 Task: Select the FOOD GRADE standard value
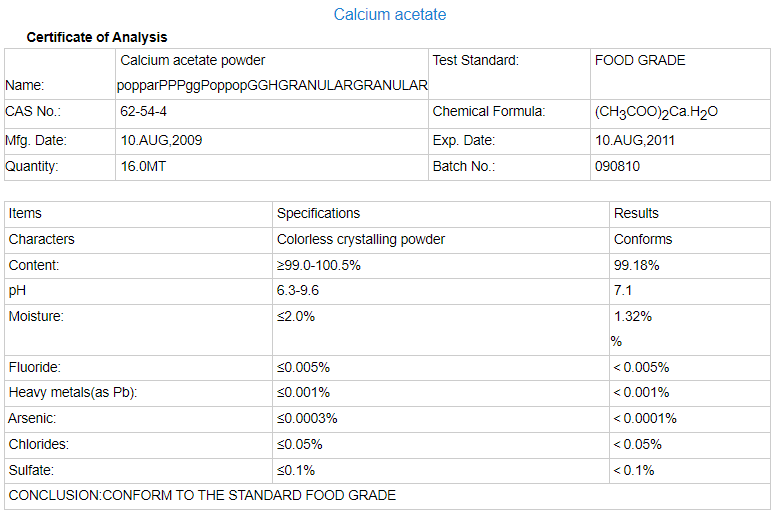(640, 60)
